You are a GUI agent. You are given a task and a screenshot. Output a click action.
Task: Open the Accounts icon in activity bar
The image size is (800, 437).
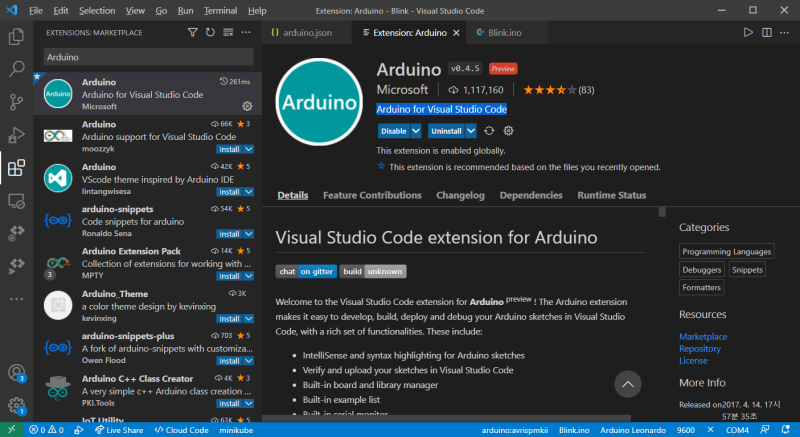click(16, 373)
